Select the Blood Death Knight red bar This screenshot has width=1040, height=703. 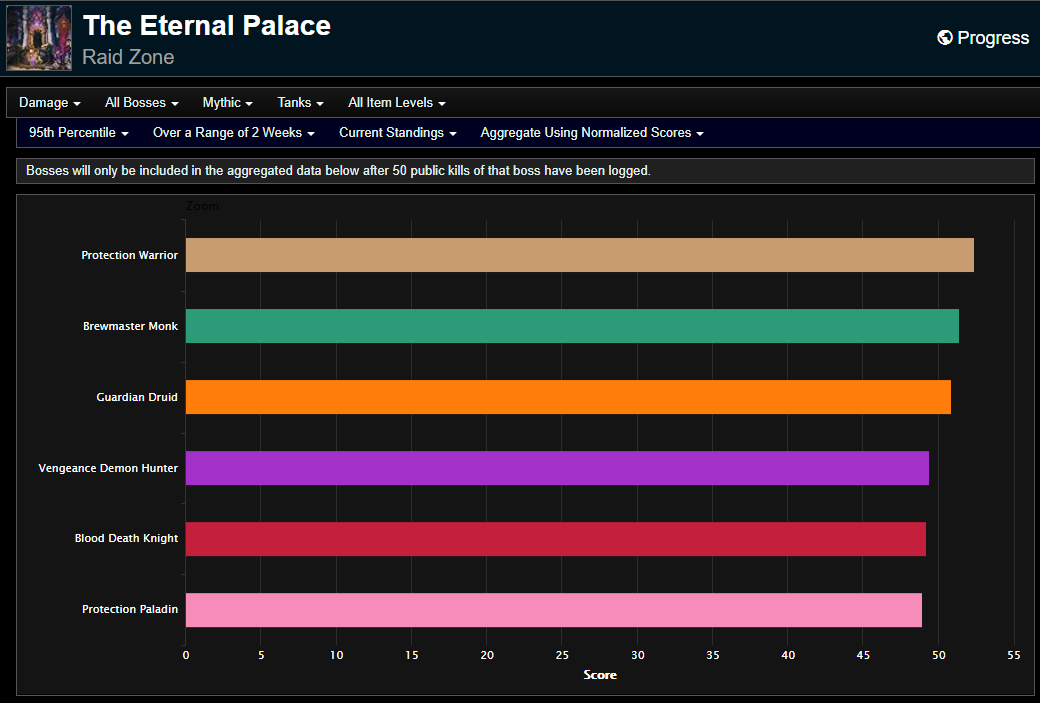[556, 539]
